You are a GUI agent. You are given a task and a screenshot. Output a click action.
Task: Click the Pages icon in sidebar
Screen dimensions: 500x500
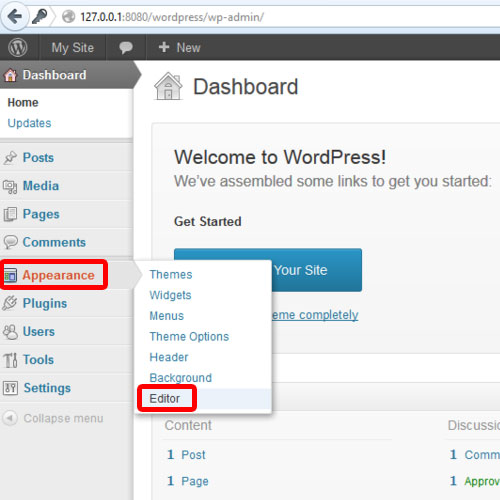pyautogui.click(x=10, y=214)
